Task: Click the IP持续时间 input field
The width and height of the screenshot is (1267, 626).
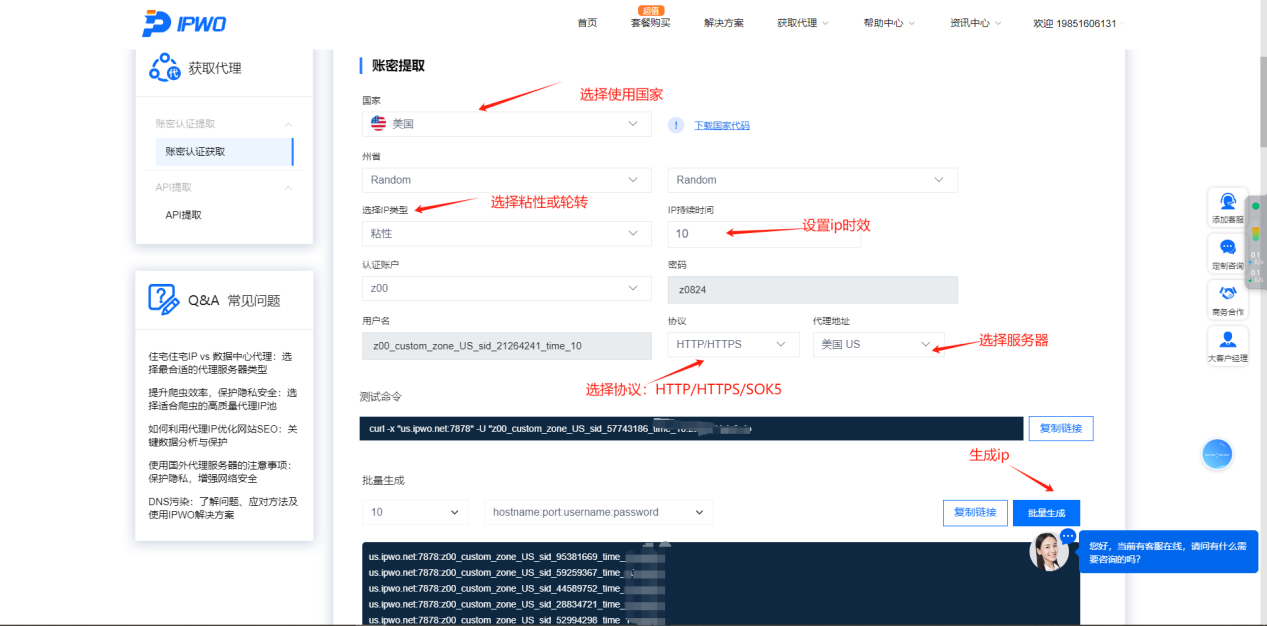Action: (763, 234)
